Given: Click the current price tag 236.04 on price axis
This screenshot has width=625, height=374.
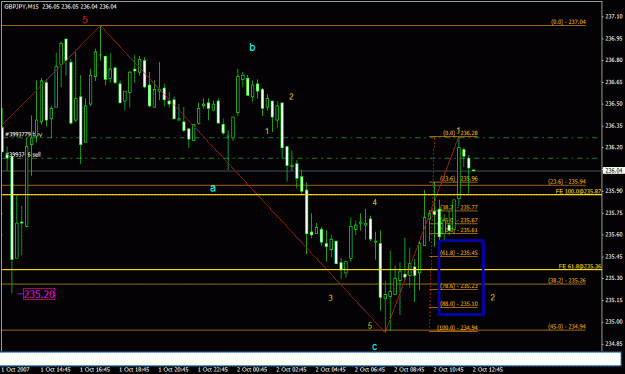Looking at the screenshot, I should [613, 171].
